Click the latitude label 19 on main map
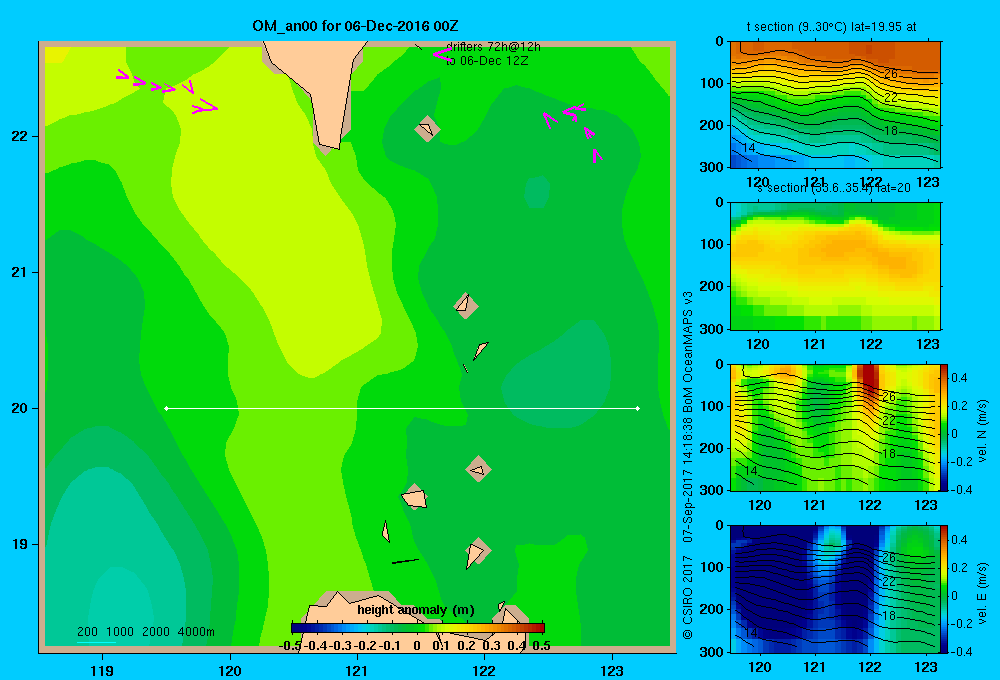 click(19, 544)
